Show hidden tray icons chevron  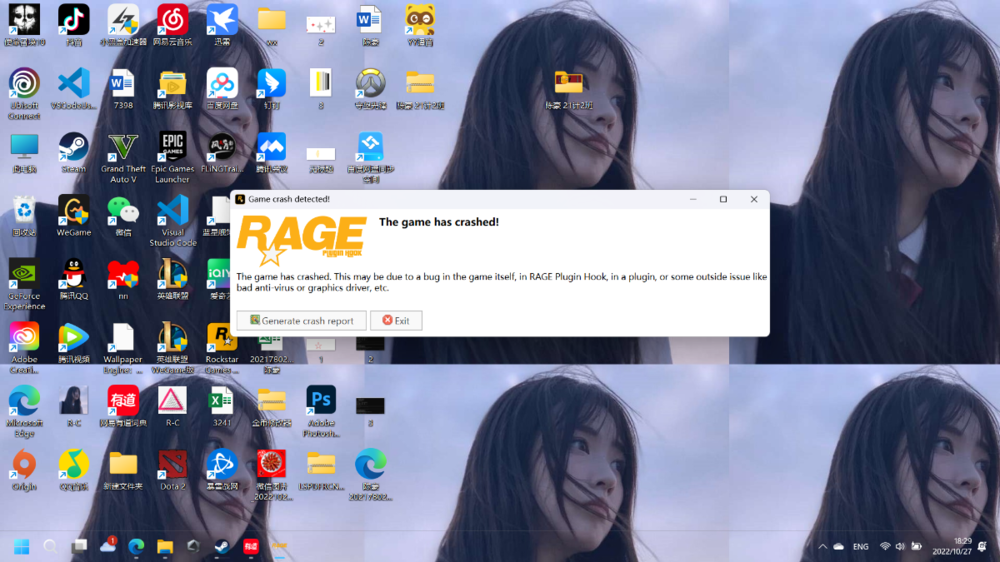[822, 547]
